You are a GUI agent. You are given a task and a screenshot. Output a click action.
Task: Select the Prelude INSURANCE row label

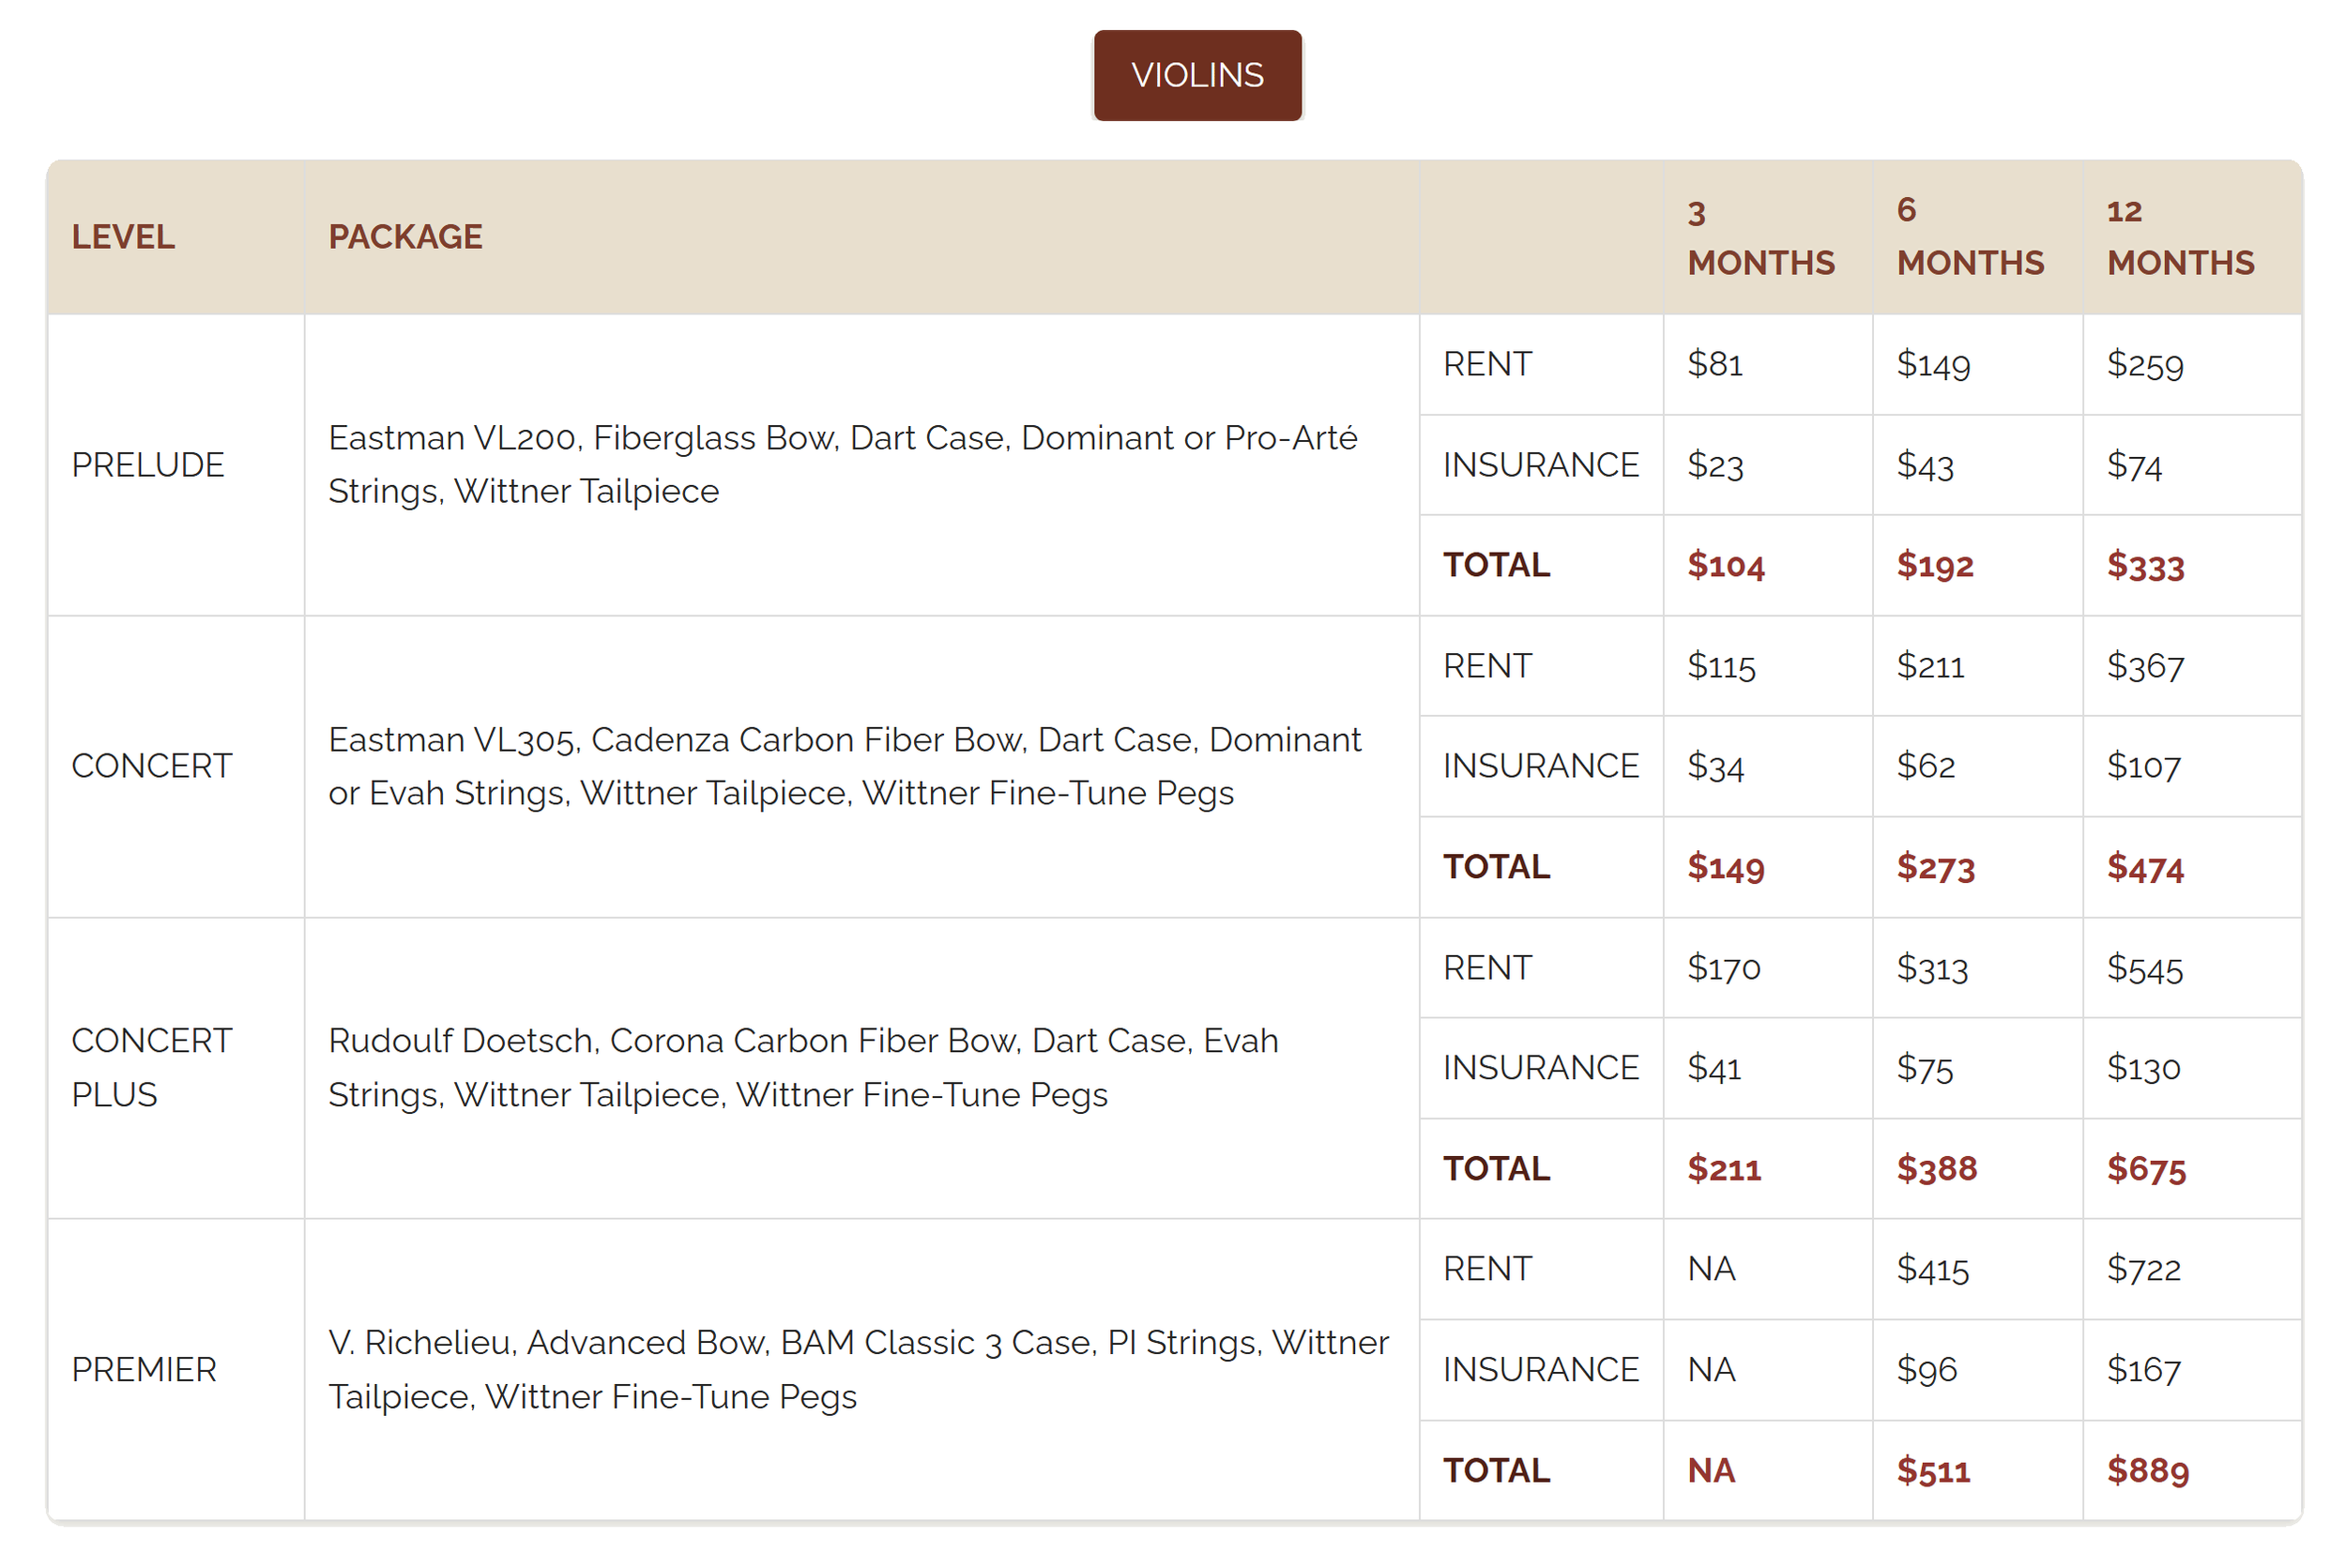pos(1540,464)
